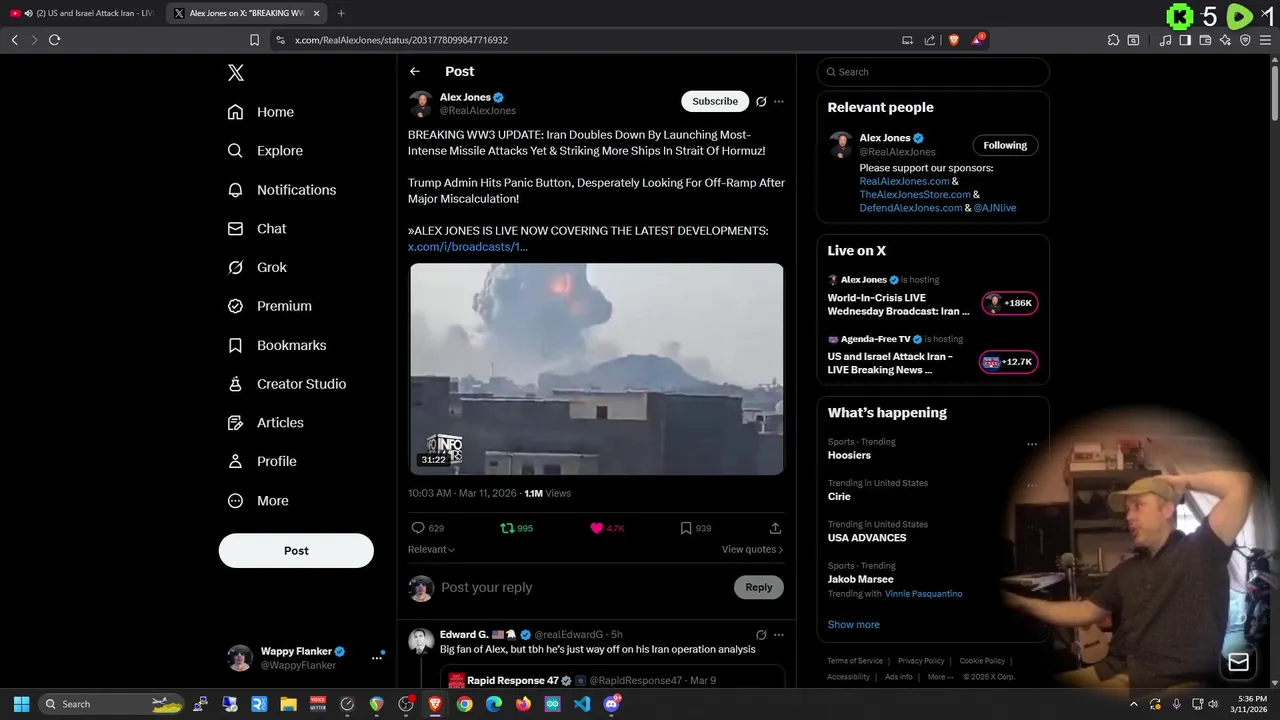1280x720 pixels.
Task: Reload the page
Action: pos(54,40)
